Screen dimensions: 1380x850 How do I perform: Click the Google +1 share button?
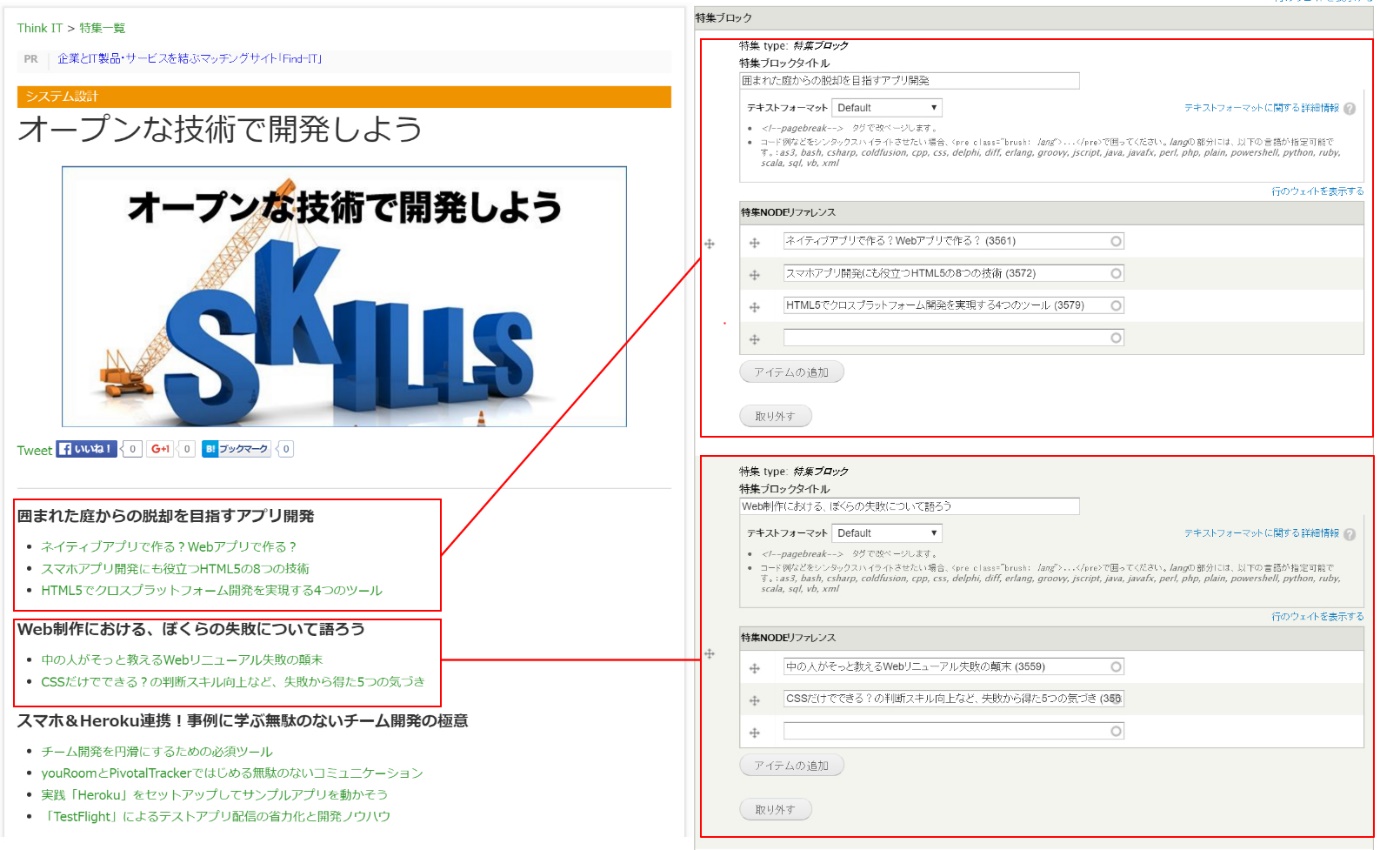click(x=160, y=449)
